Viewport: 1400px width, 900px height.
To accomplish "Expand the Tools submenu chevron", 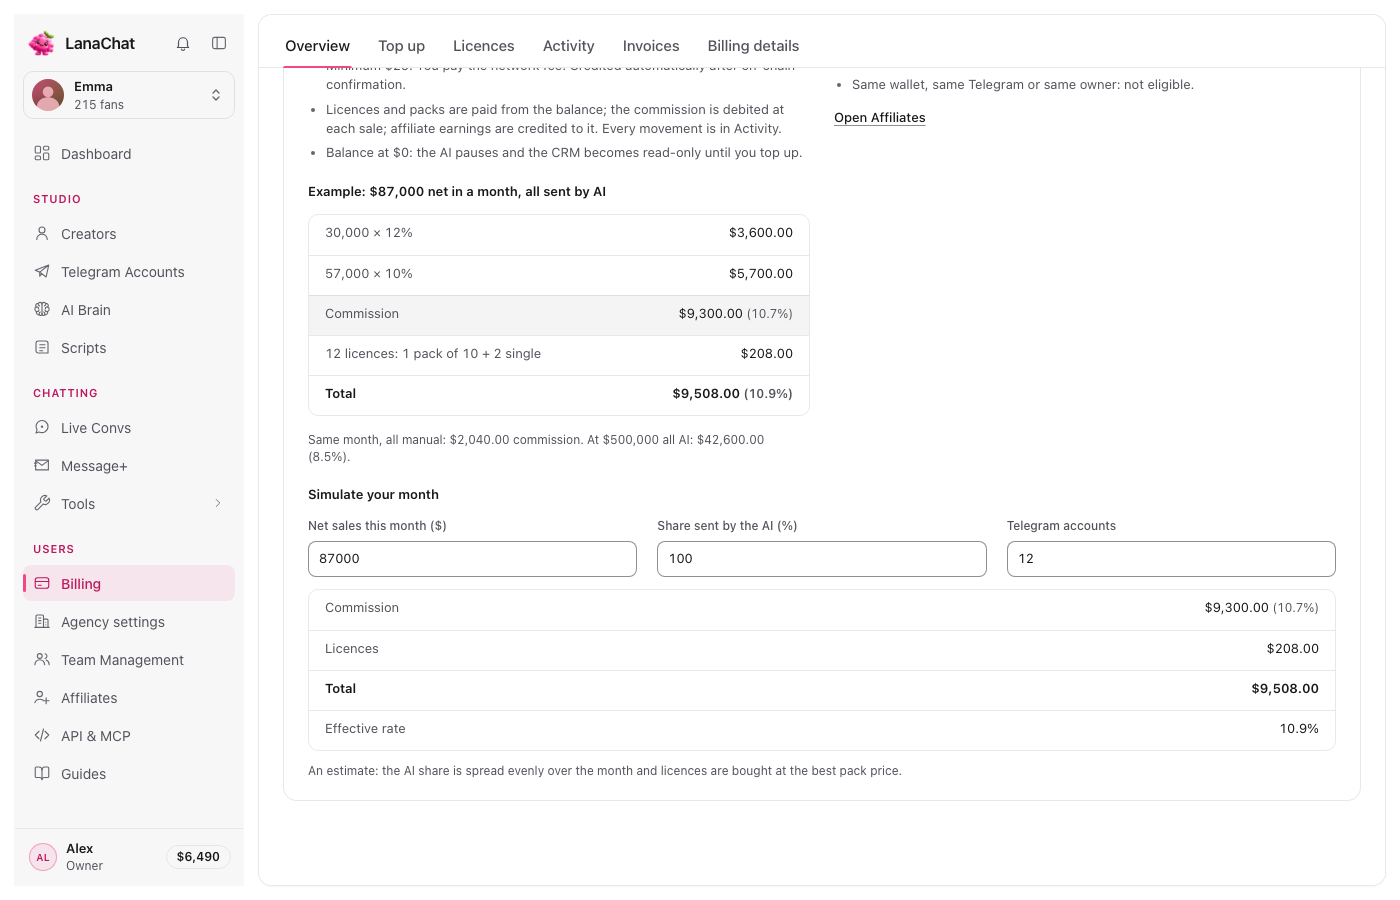I will 217,504.
